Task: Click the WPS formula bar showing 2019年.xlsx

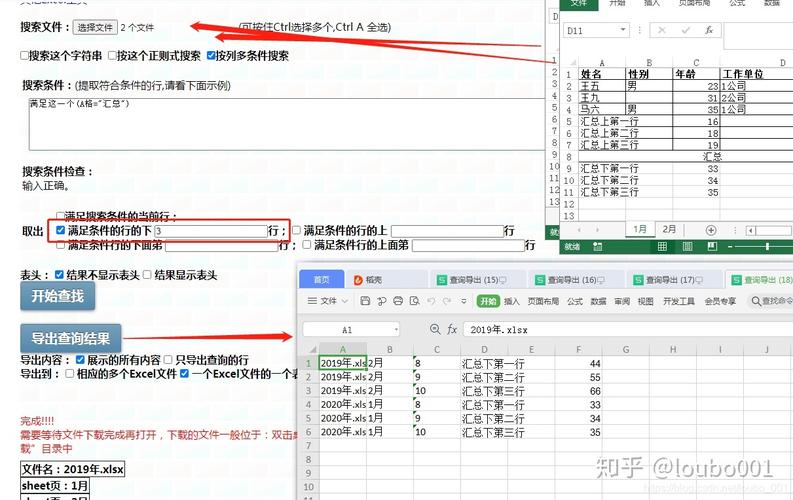Action: pyautogui.click(x=628, y=330)
